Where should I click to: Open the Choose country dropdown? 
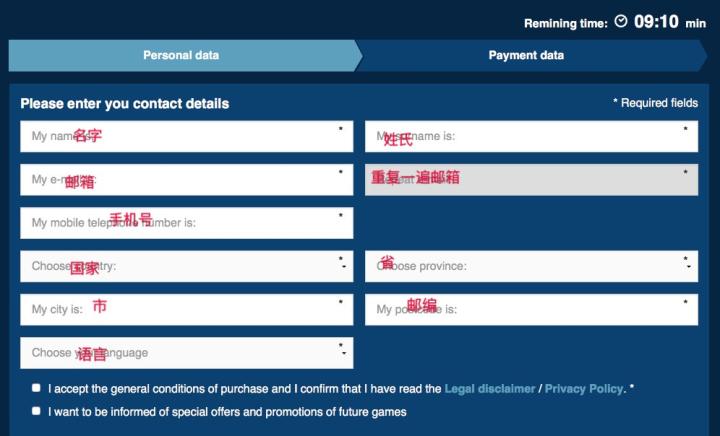186,266
